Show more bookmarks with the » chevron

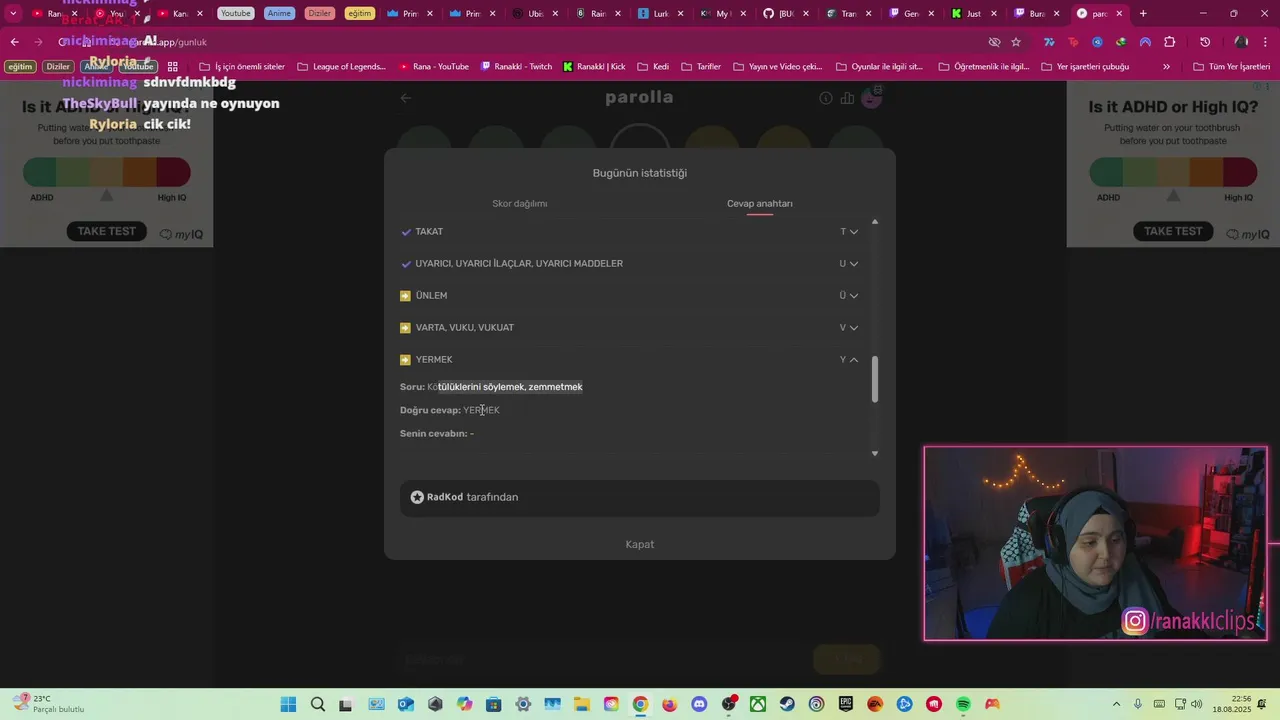1166,67
